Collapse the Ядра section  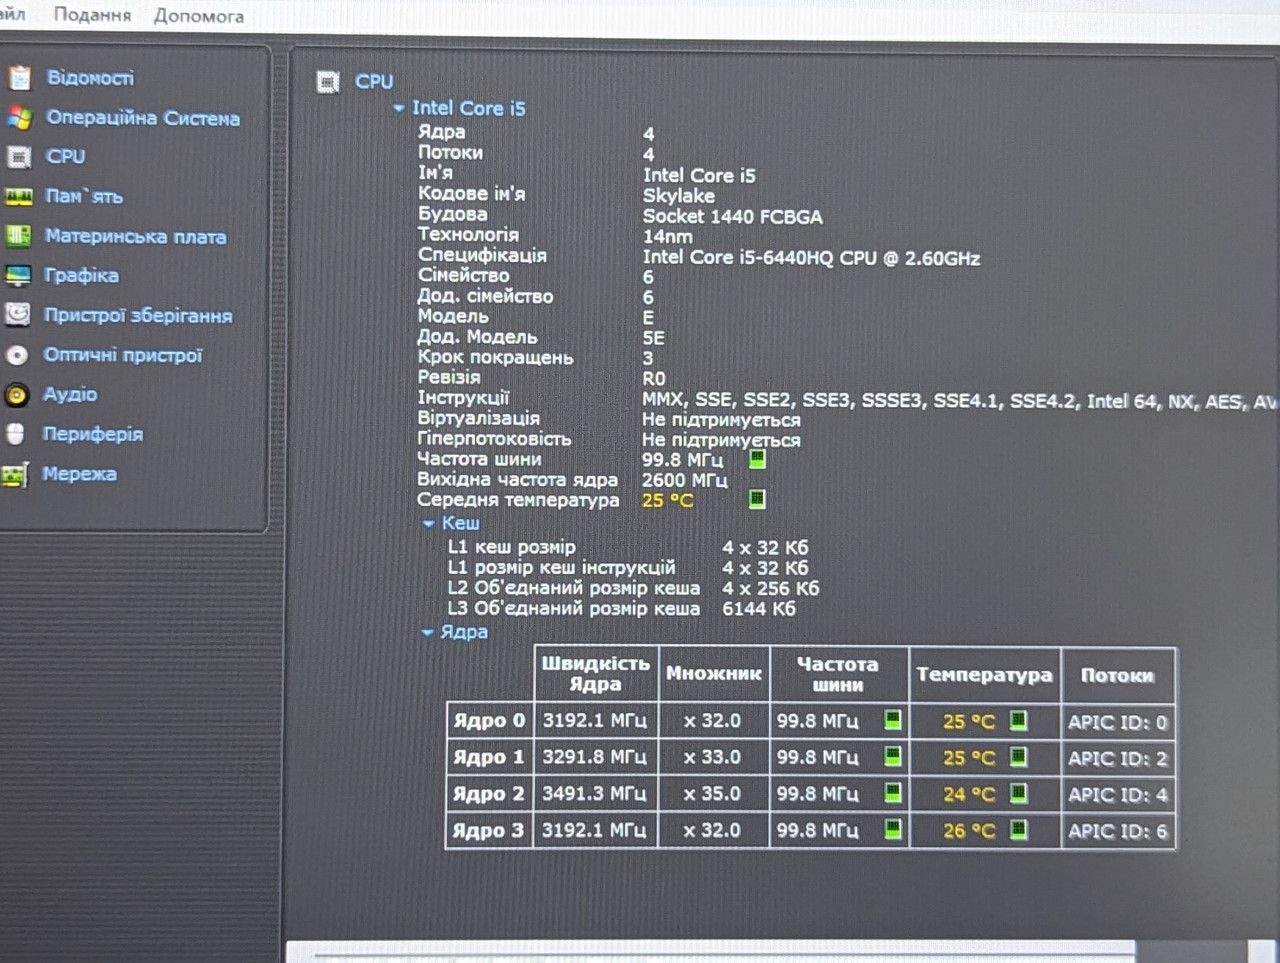(428, 632)
